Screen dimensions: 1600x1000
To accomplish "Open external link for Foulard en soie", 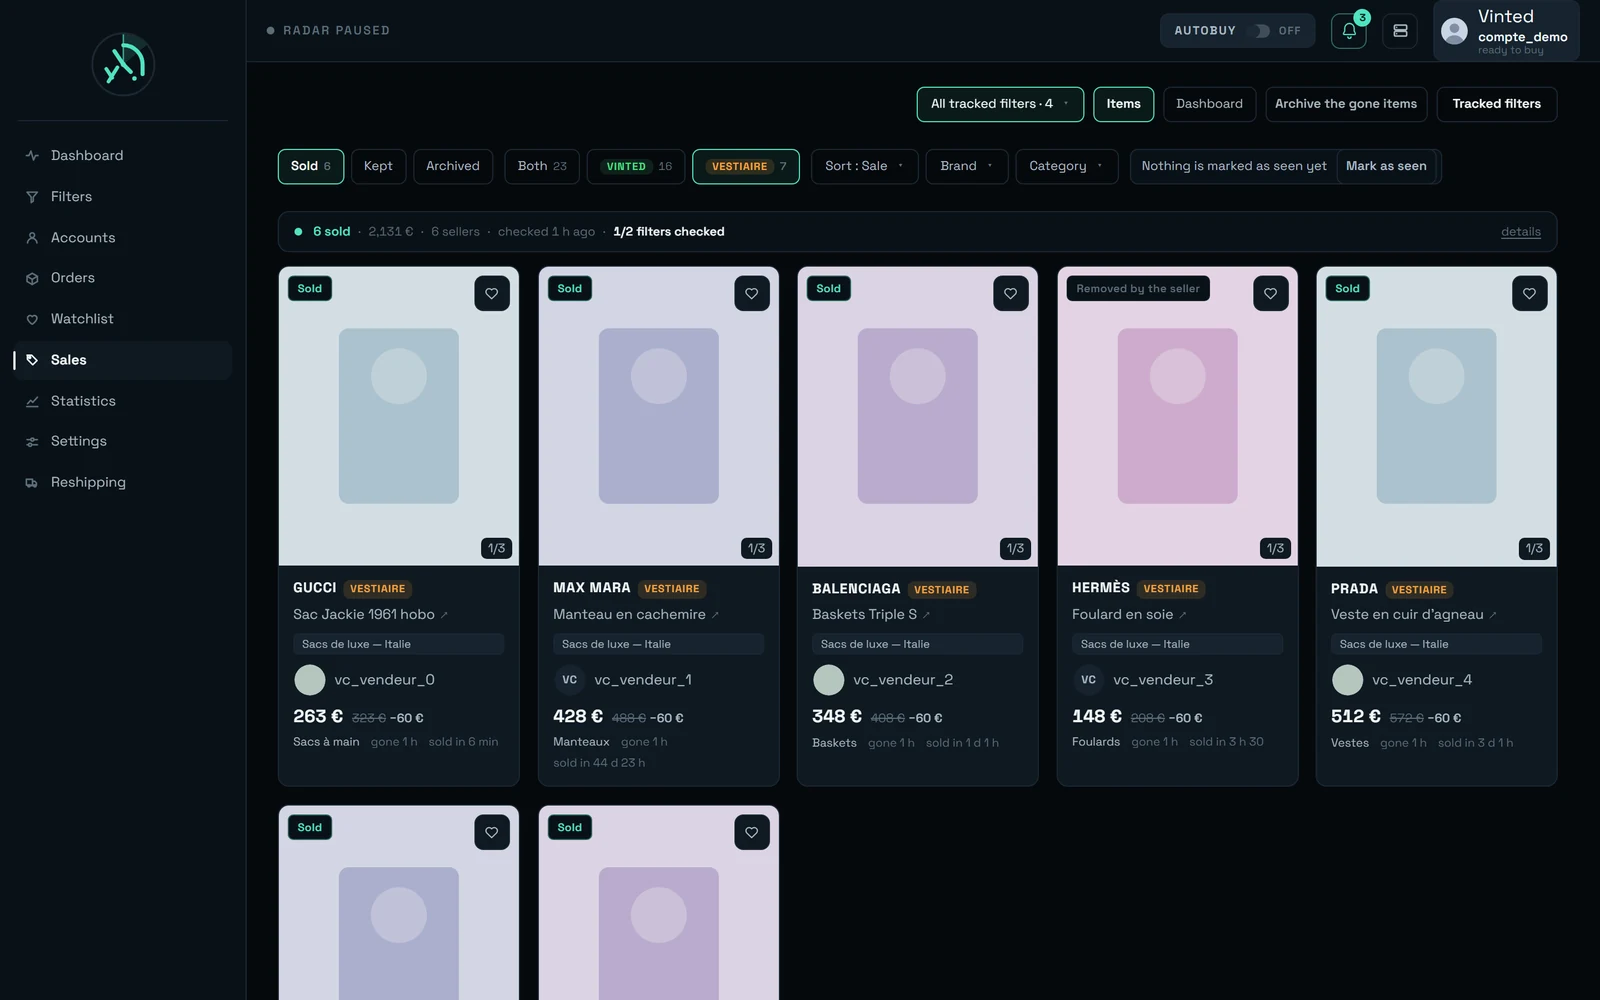I will tap(1182, 615).
